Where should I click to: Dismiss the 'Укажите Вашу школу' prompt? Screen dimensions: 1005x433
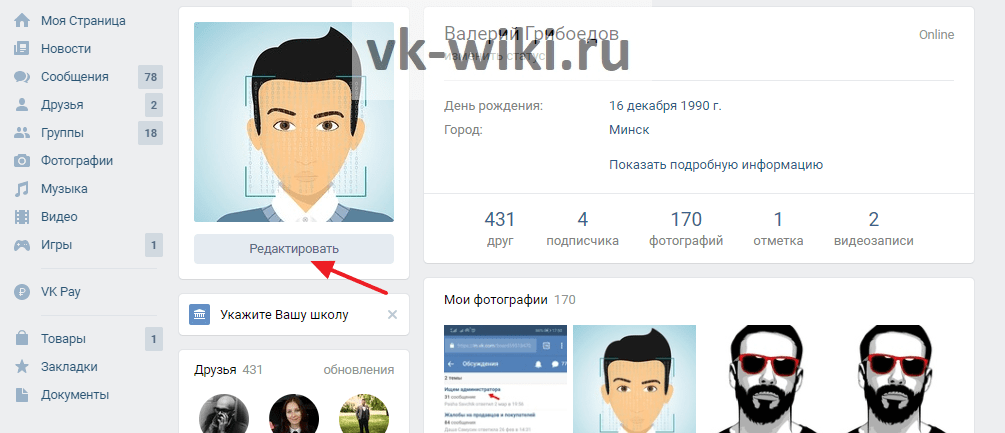(393, 315)
